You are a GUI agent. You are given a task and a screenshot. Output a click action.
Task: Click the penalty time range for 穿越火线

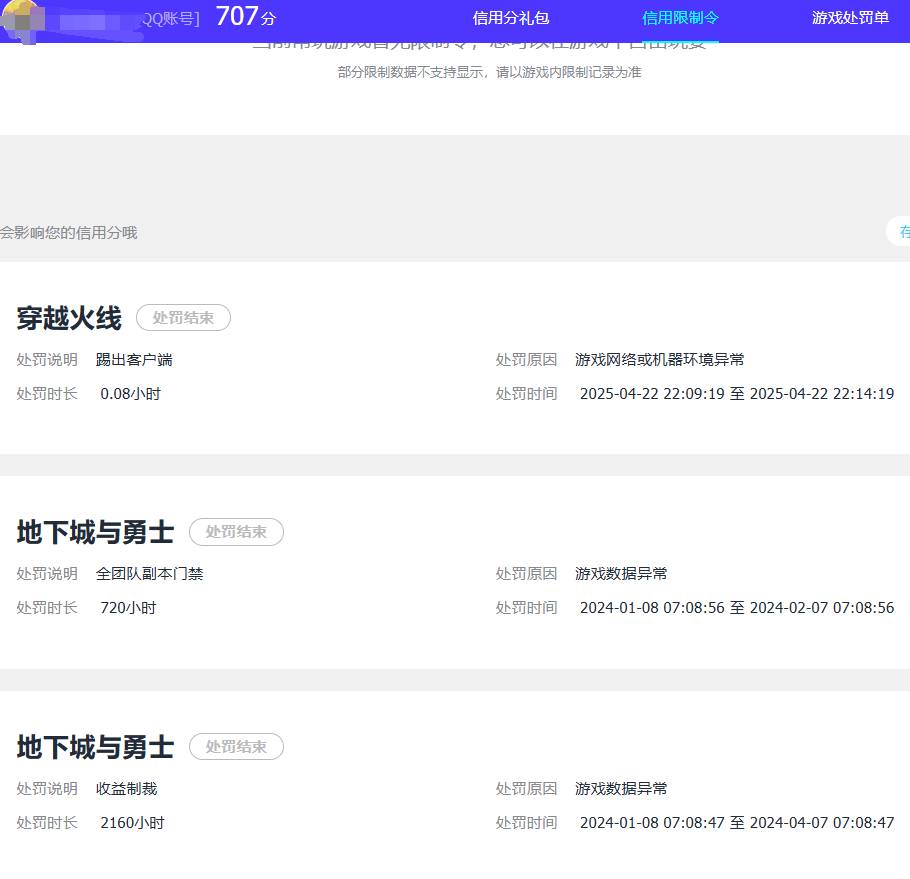[x=735, y=393]
